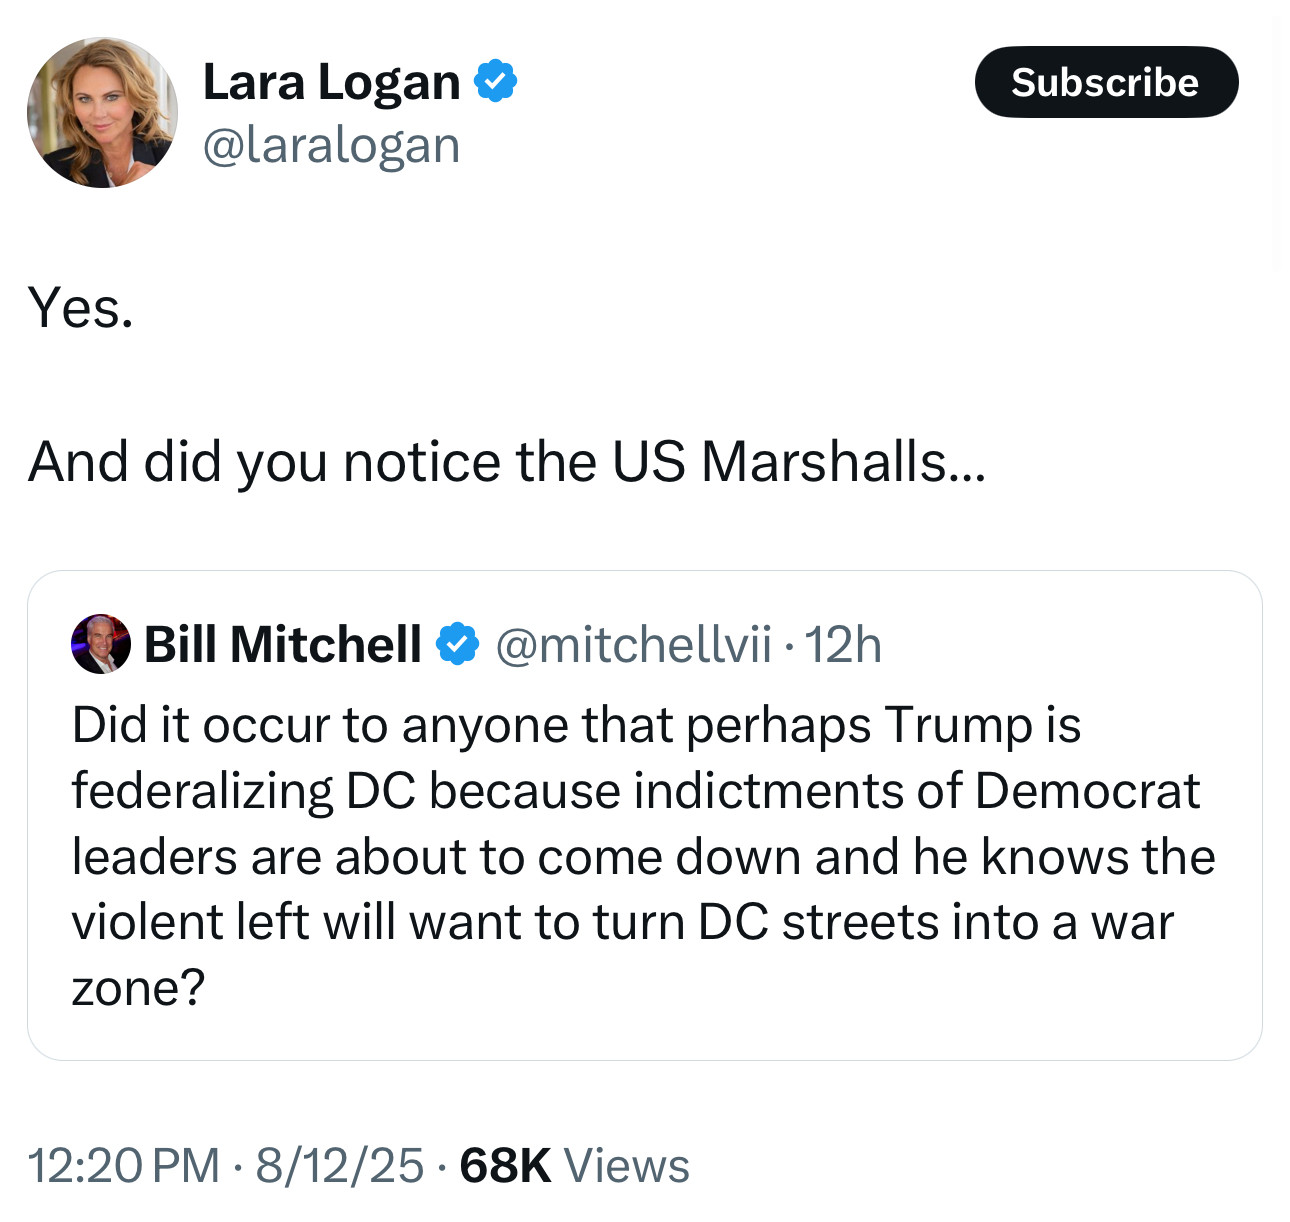Click the 12:20 PM post time
The image size is (1290, 1222).
[x=123, y=1166]
